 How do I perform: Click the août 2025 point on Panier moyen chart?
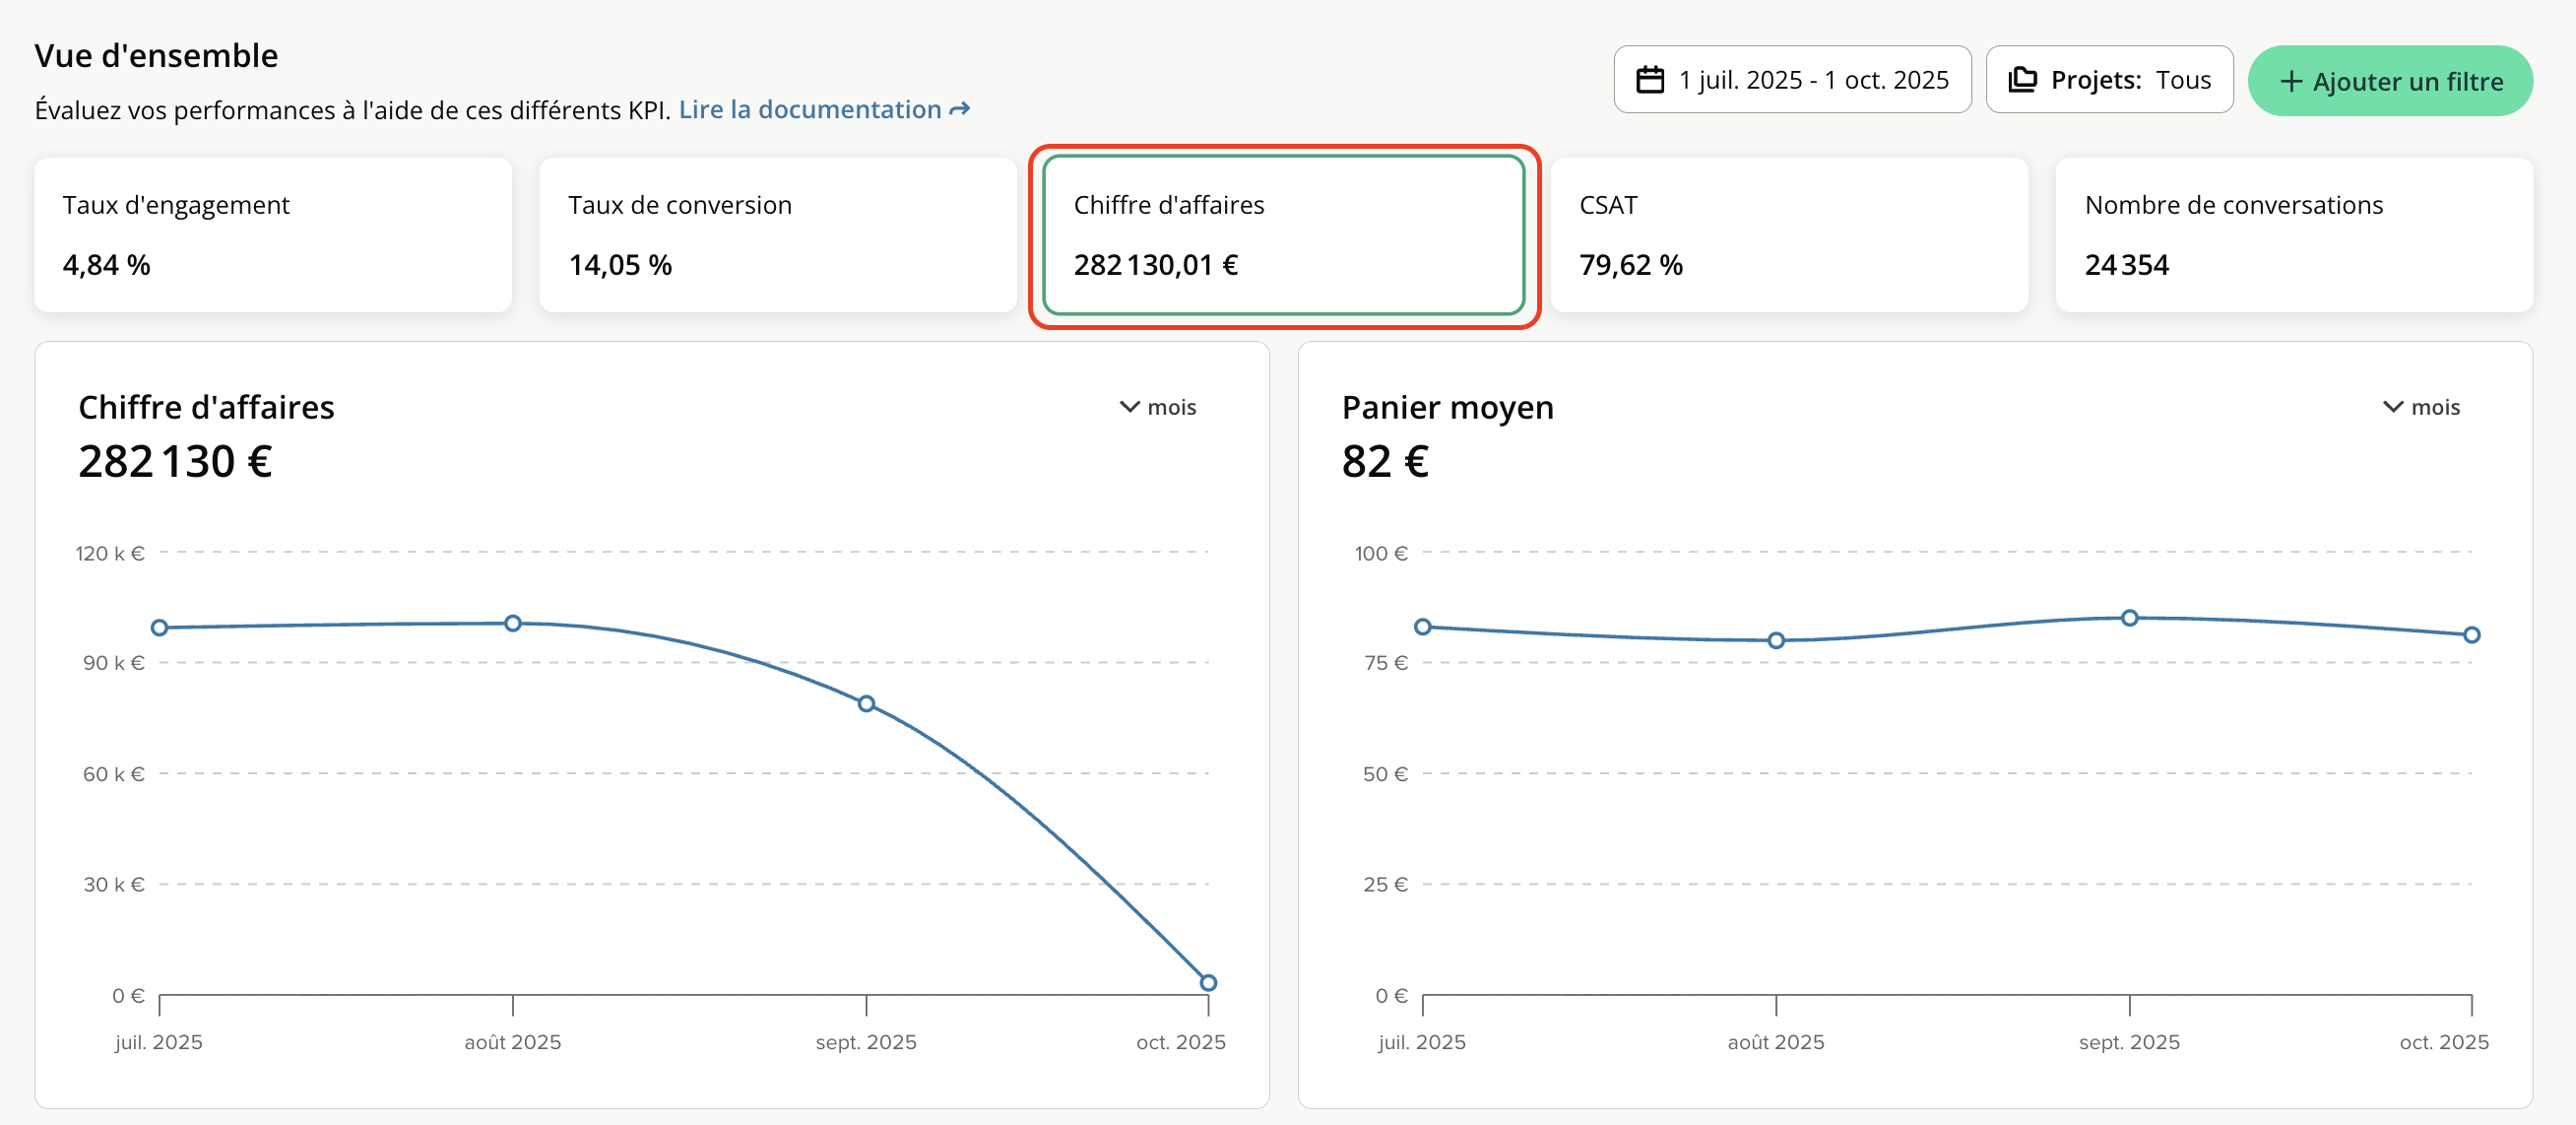coord(1776,640)
